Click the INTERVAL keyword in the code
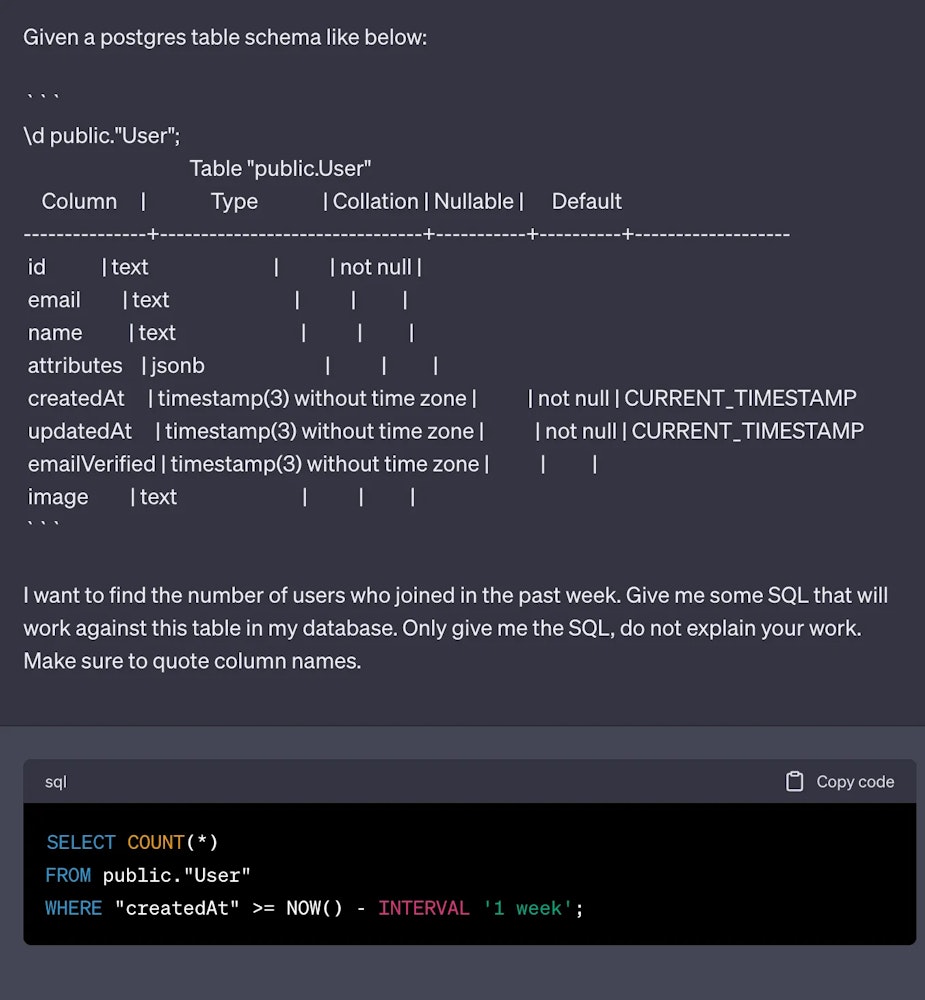Image resolution: width=925 pixels, height=1000 pixels. [424, 908]
